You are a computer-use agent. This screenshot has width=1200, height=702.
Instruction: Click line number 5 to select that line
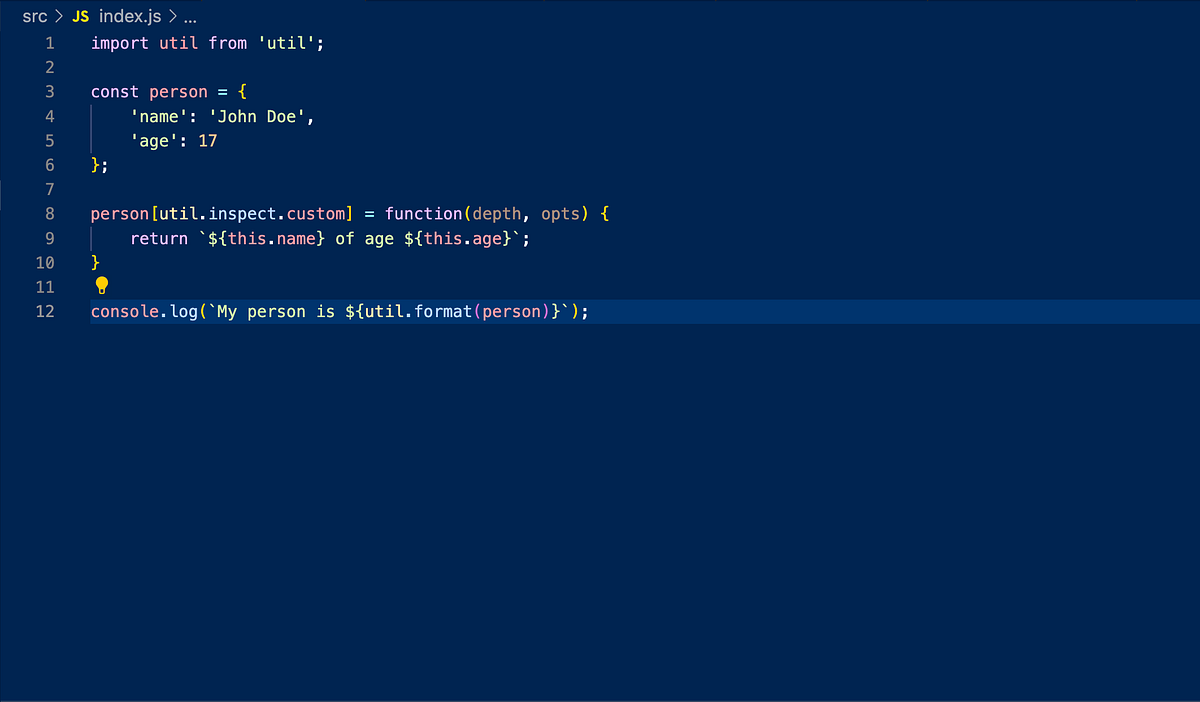pos(49,140)
